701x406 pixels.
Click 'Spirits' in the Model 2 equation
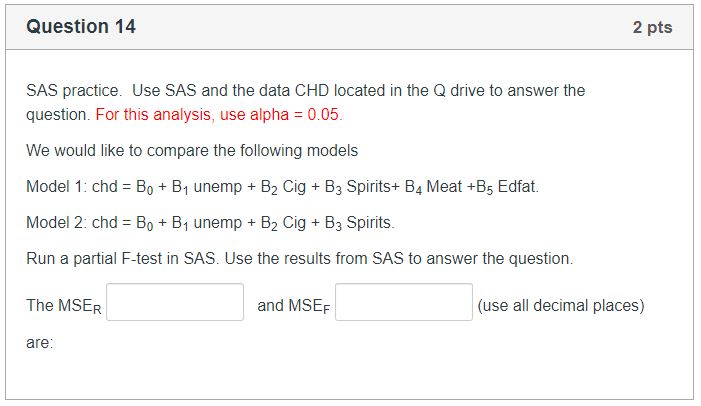(x=369, y=222)
